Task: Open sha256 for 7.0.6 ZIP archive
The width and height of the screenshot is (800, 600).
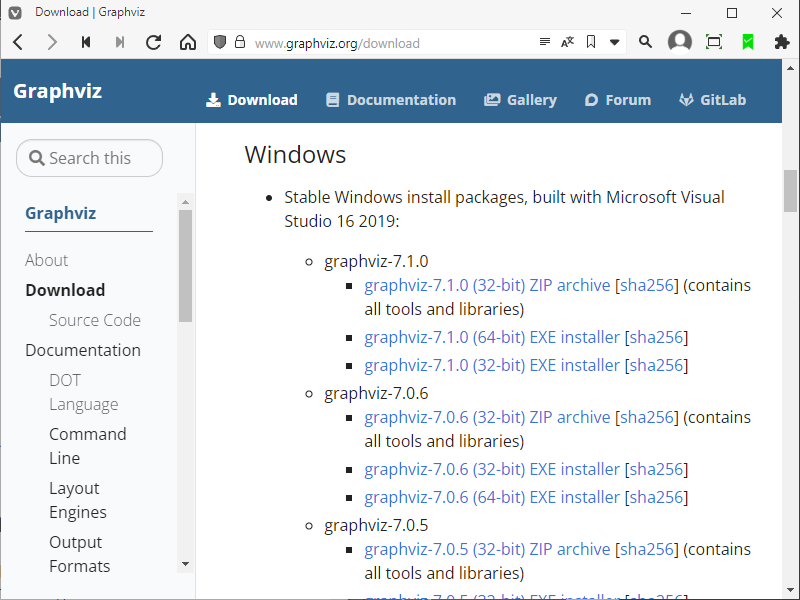Action: (647, 417)
